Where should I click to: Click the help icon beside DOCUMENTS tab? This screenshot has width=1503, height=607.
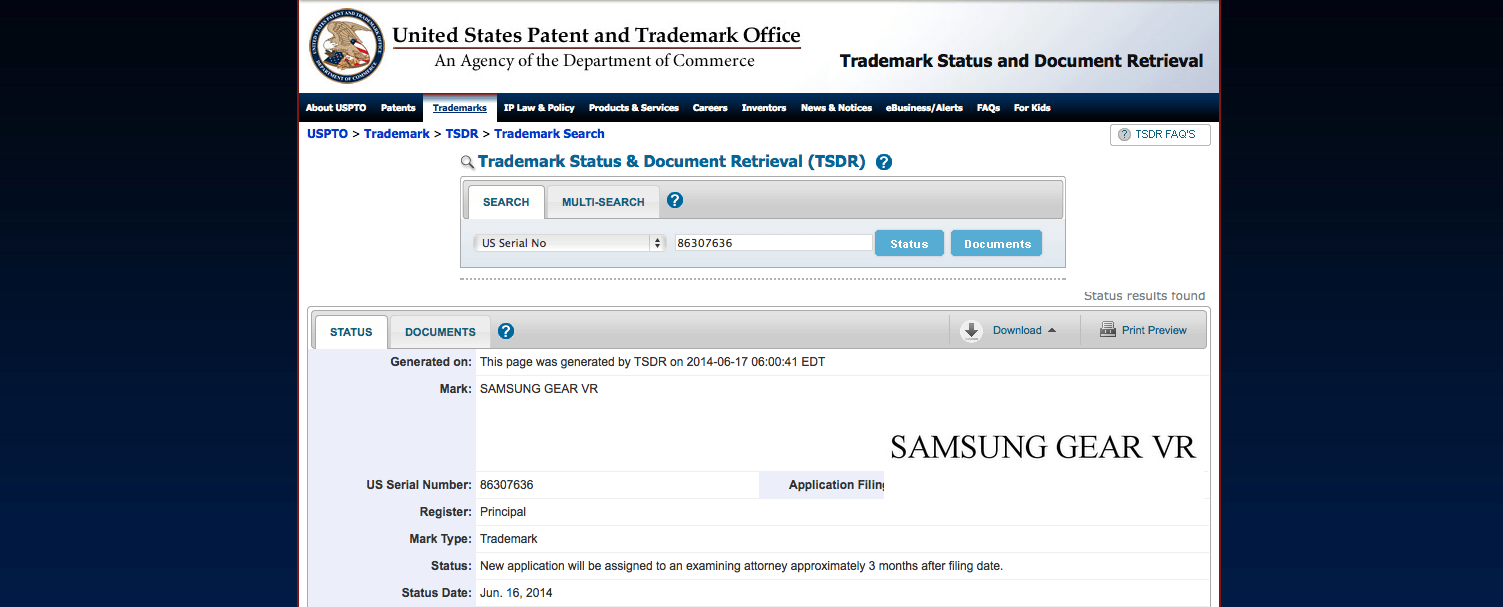(x=506, y=331)
